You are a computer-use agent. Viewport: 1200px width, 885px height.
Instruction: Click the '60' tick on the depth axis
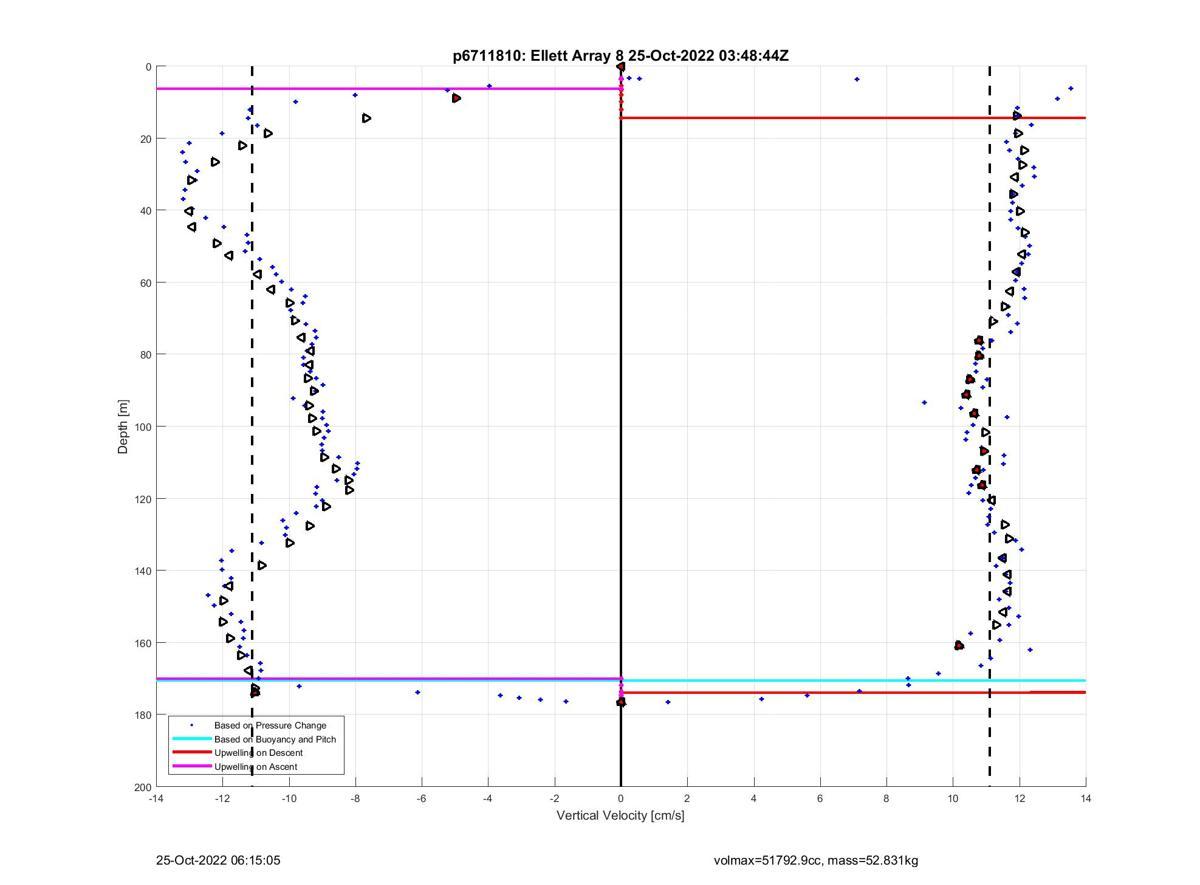click(145, 283)
